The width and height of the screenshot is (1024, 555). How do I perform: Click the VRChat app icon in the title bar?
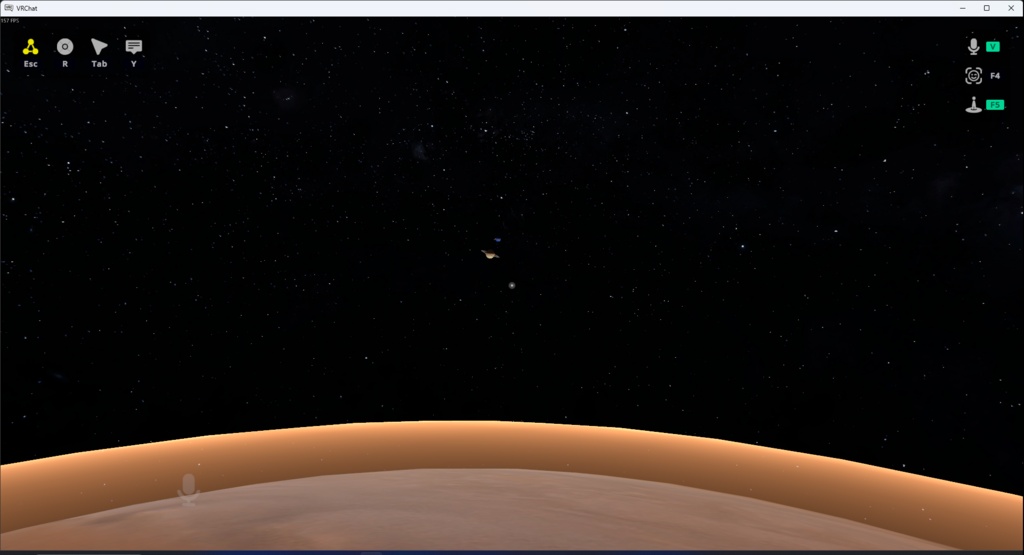click(8, 8)
